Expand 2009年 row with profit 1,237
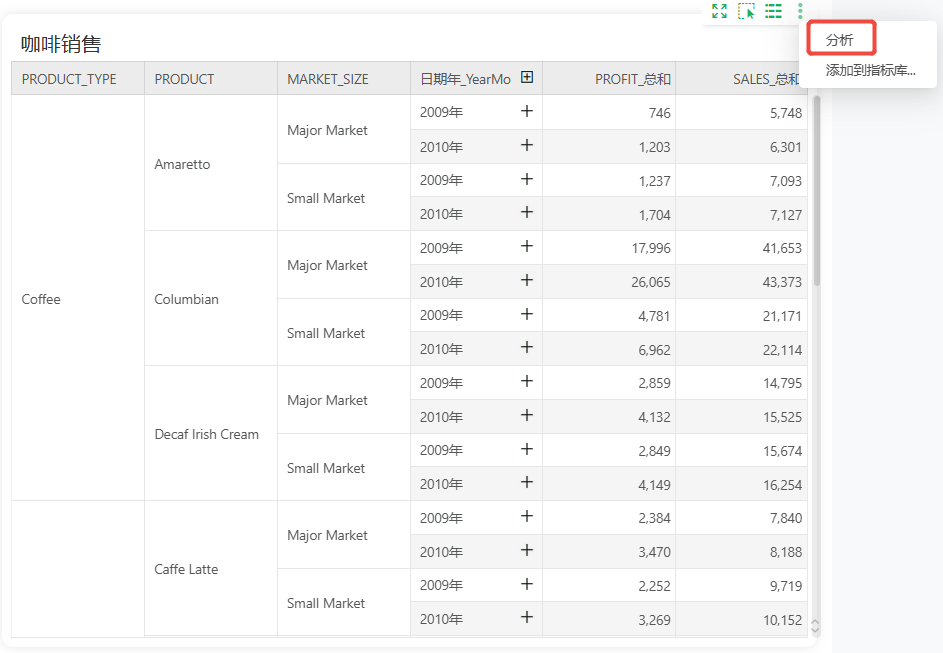Image resolution: width=943 pixels, height=653 pixels. click(x=527, y=179)
